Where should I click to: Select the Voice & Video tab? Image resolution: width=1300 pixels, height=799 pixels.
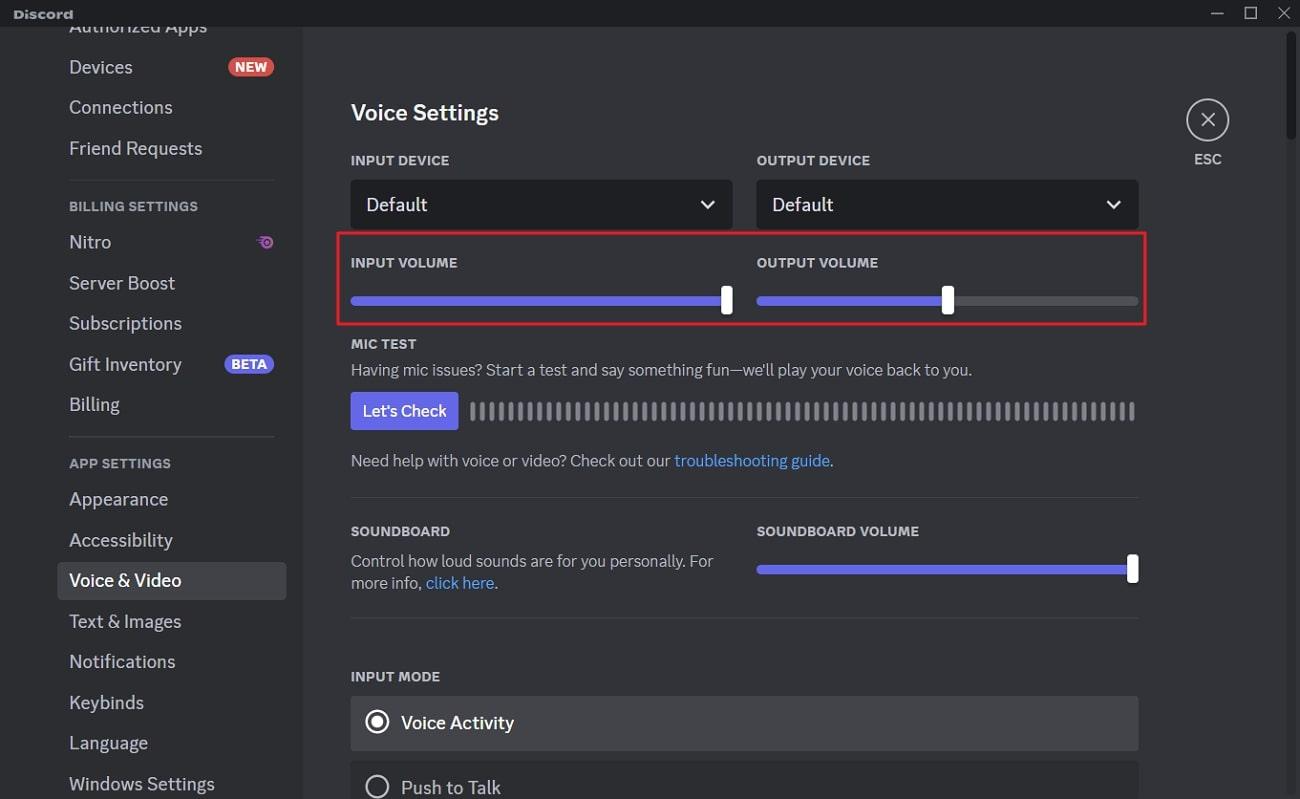click(125, 580)
